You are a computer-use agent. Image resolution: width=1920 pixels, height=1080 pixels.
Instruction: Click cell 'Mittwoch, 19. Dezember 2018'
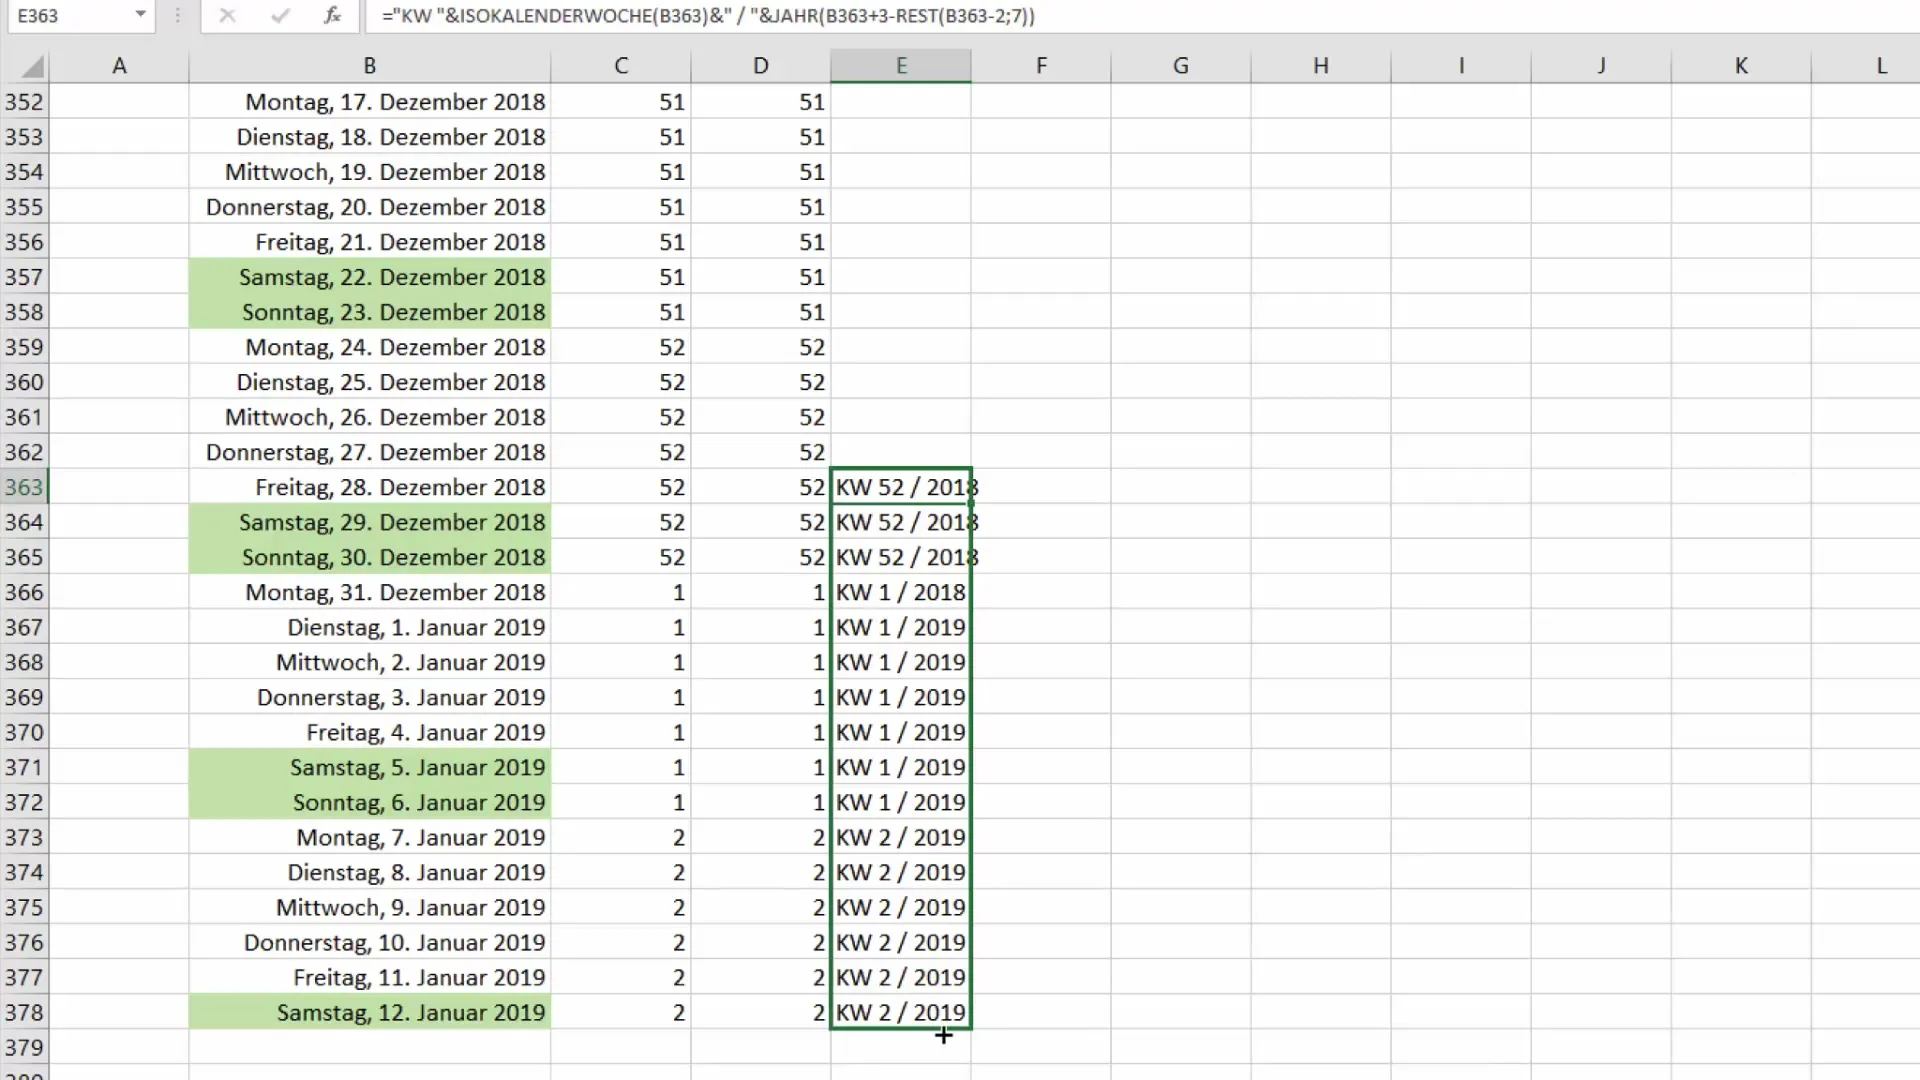370,172
